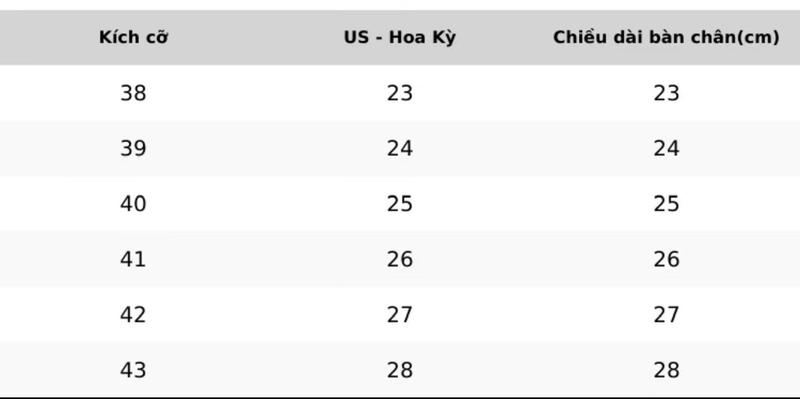Click US value 24 for size 39

tap(399, 148)
